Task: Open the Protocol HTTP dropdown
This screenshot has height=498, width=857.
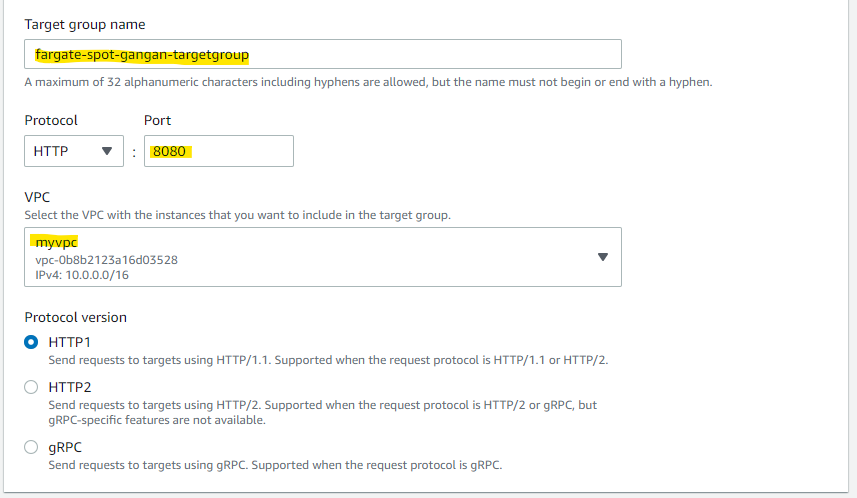Action: (72, 151)
